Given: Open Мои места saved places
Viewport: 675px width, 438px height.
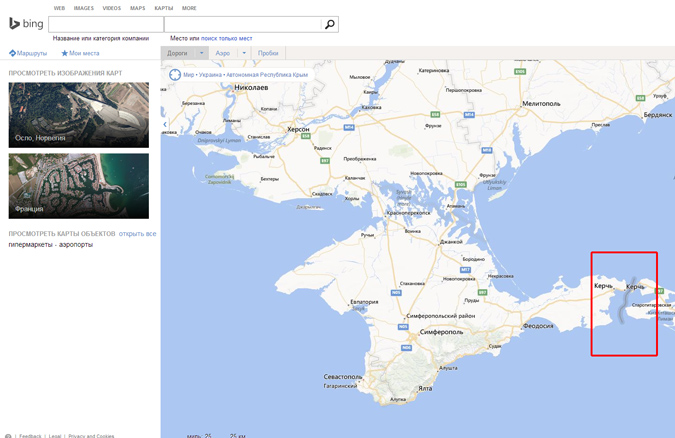Looking at the screenshot, I should (80, 53).
